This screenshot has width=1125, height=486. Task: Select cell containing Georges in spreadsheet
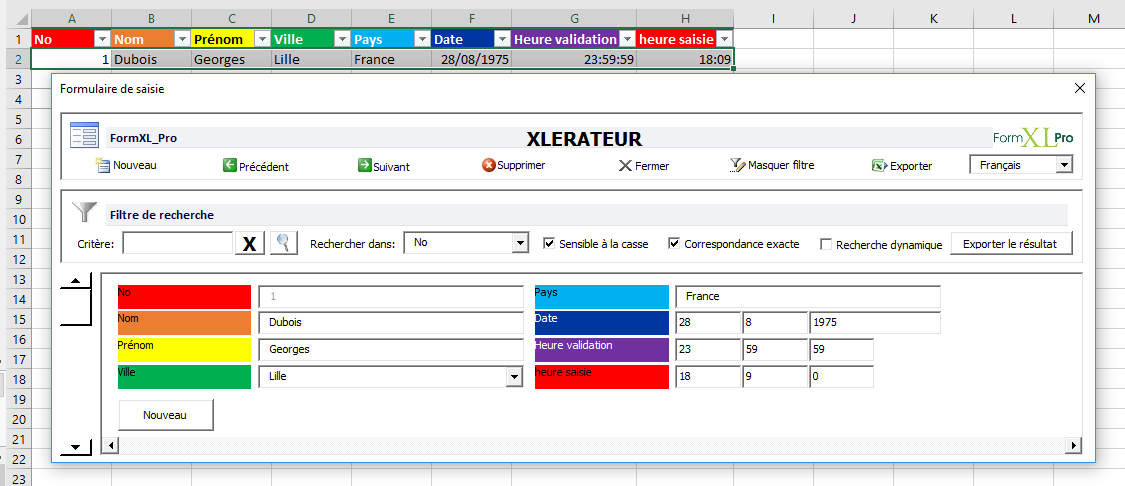[232, 60]
